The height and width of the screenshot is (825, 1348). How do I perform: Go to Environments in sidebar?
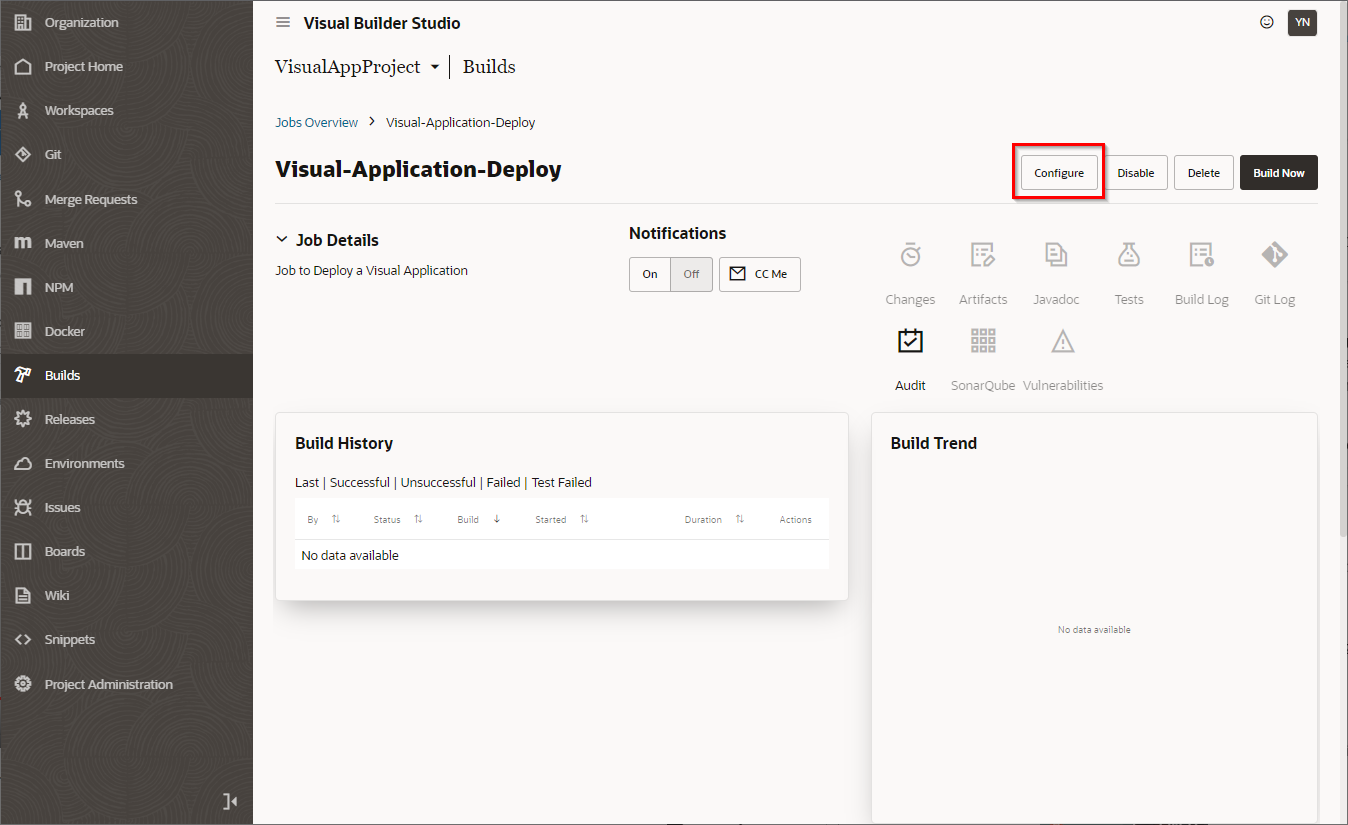point(84,463)
